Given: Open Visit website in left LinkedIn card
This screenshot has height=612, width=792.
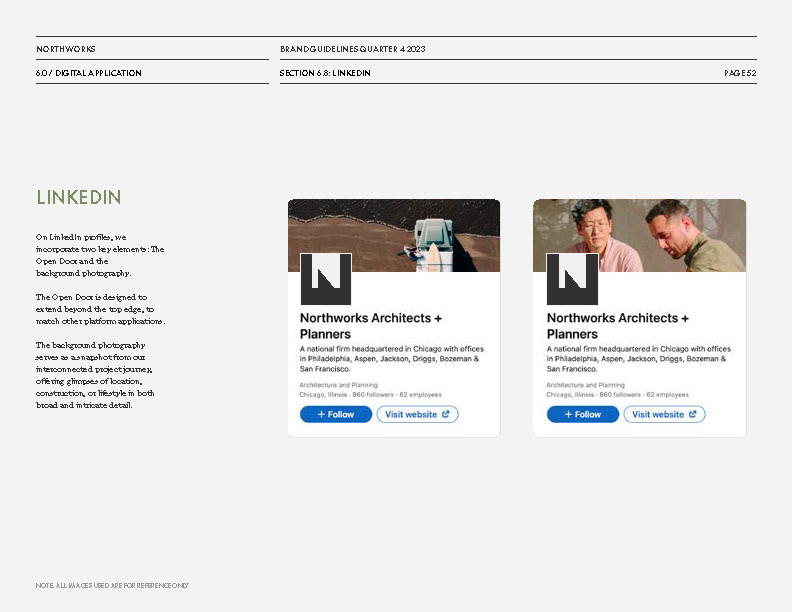Looking at the screenshot, I should [x=417, y=414].
